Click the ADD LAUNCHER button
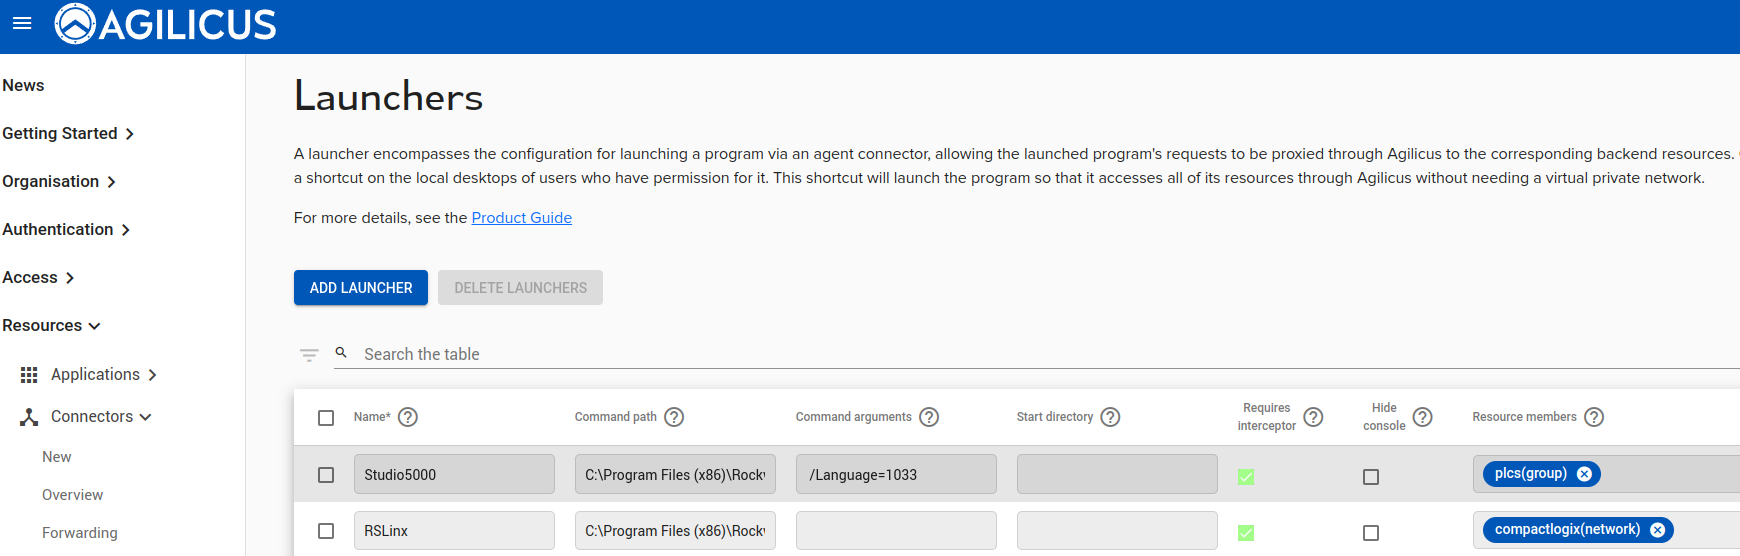The width and height of the screenshot is (1740, 556). point(360,288)
